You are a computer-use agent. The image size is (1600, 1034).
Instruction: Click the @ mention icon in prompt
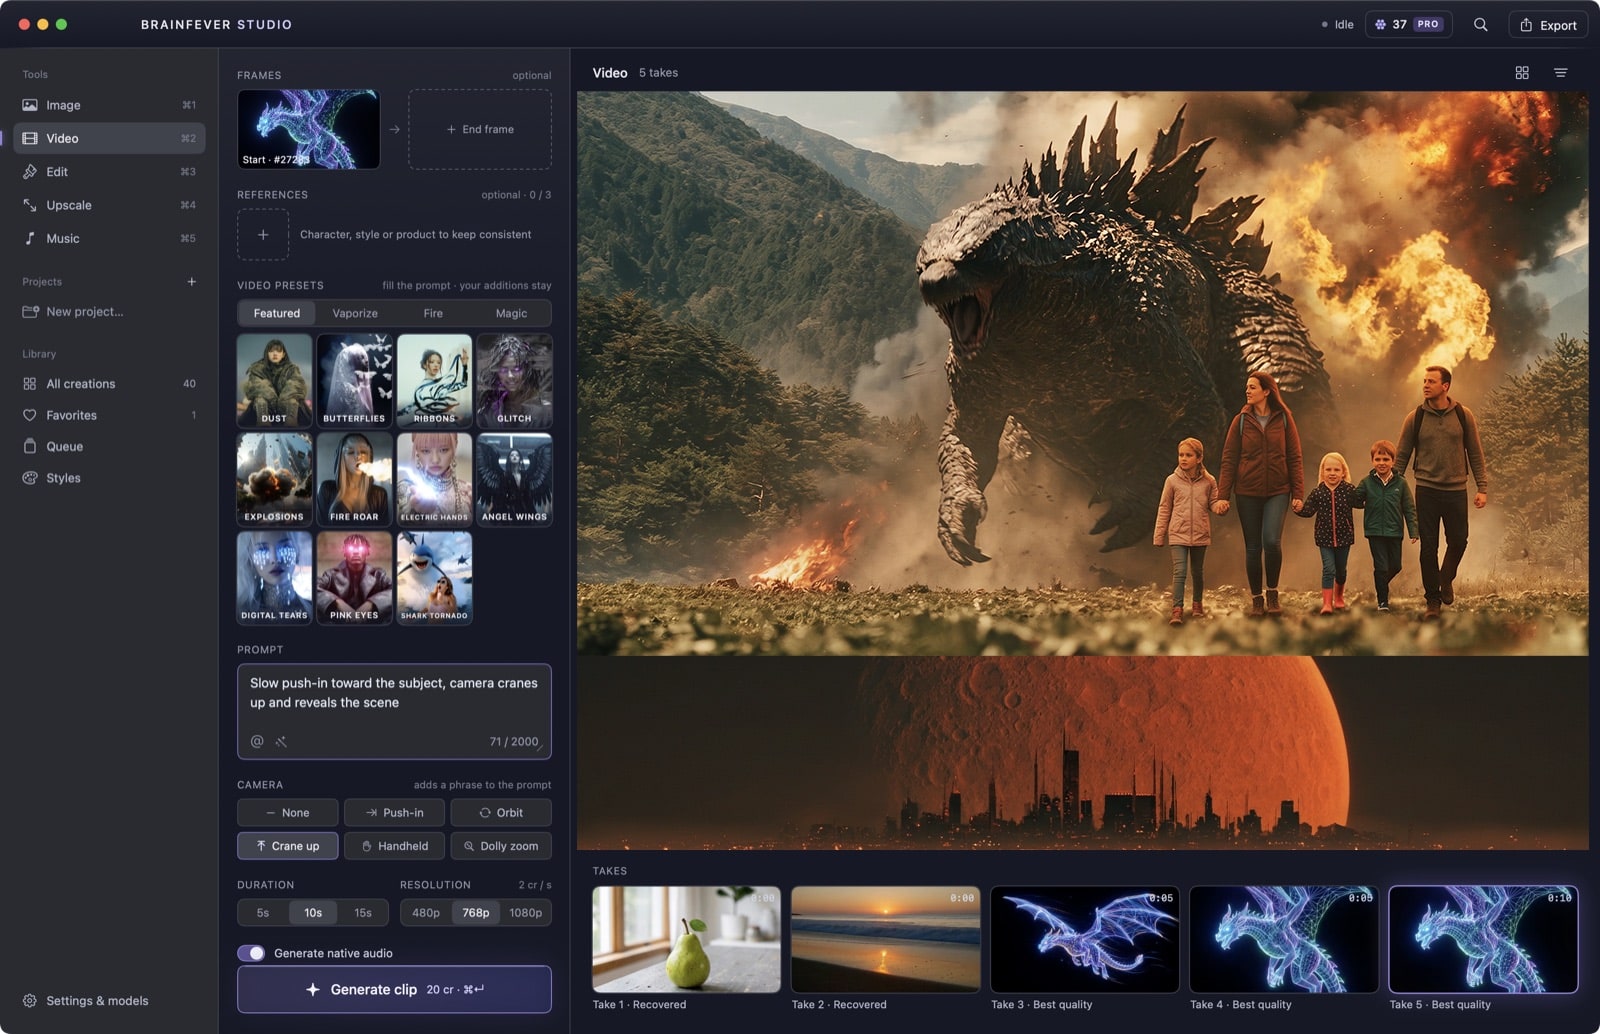click(x=257, y=741)
